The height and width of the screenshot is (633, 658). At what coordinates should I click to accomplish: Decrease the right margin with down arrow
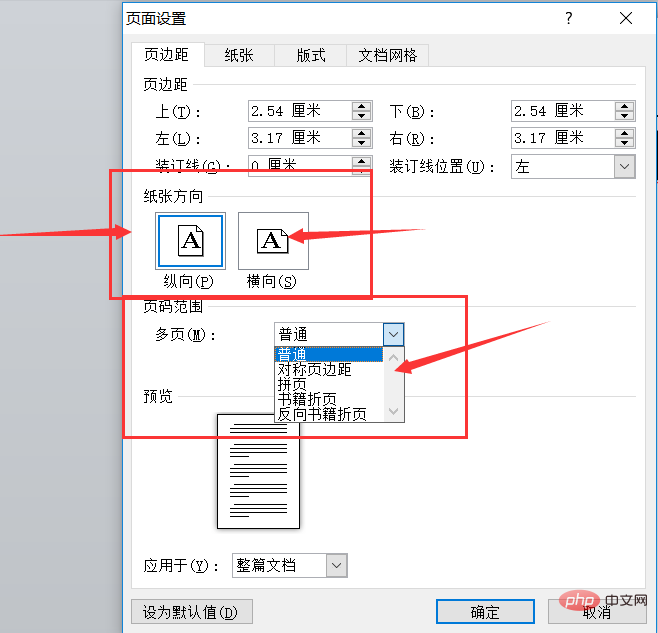point(624,143)
